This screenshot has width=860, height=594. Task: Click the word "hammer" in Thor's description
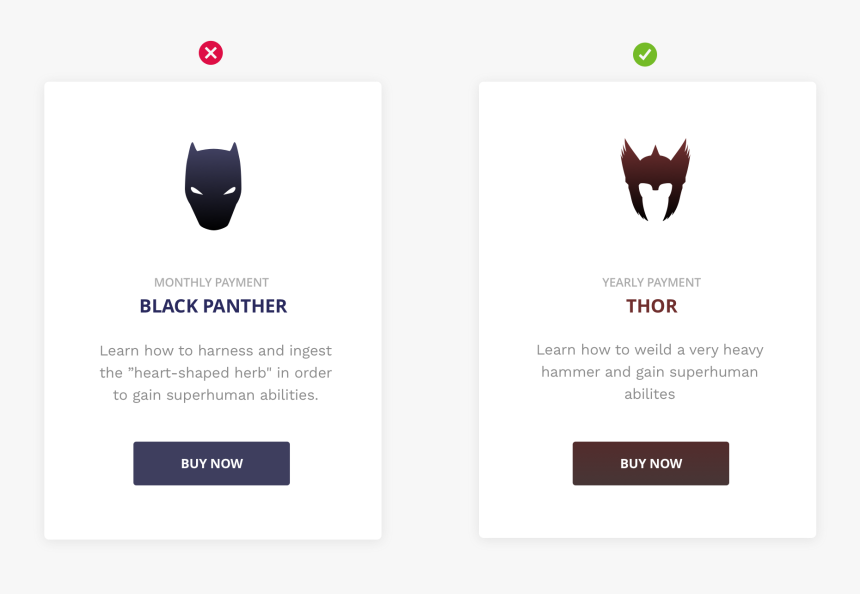573,372
